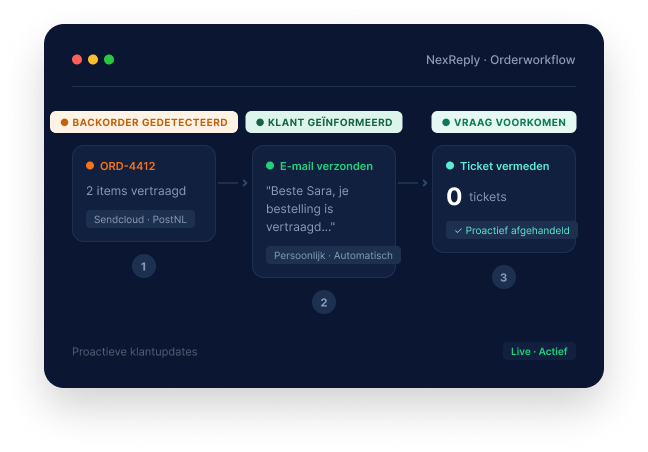Open order ORD-4412
648x452 pixels.
[x=128, y=166]
